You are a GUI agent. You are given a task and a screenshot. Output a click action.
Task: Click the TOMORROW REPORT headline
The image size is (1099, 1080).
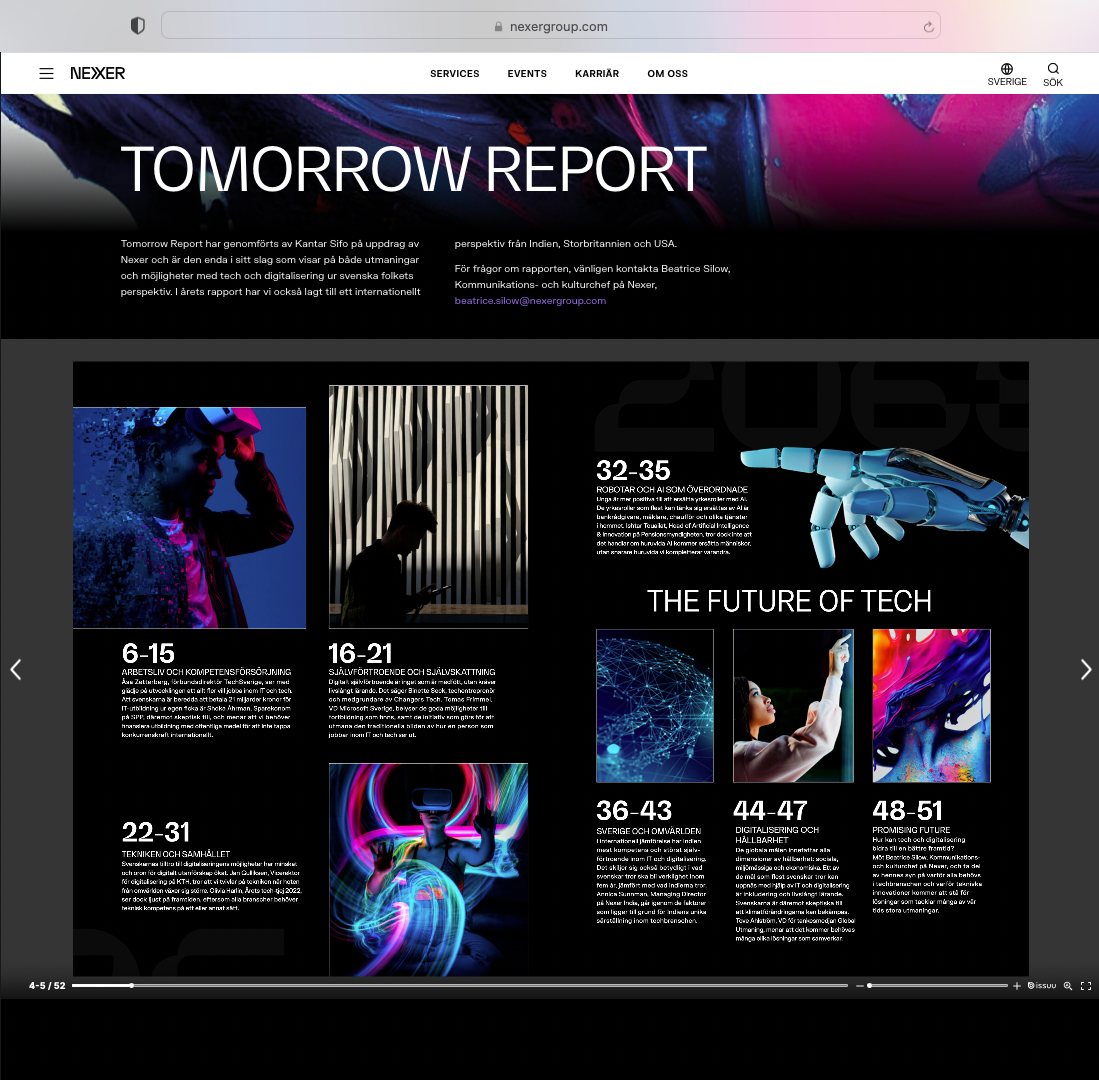(414, 169)
